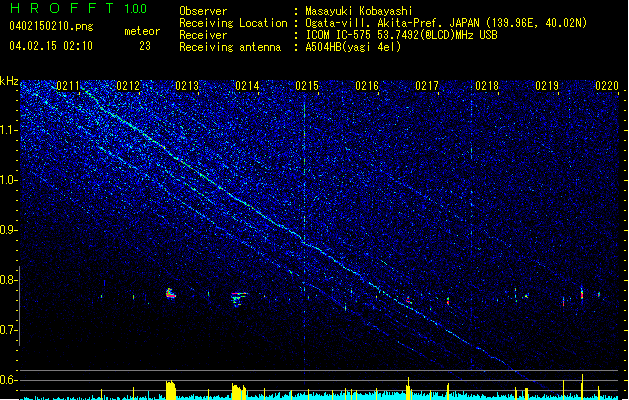Click the meteor count label
Image resolution: width=629 pixels, height=400 pixels.
pyautogui.click(x=142, y=31)
